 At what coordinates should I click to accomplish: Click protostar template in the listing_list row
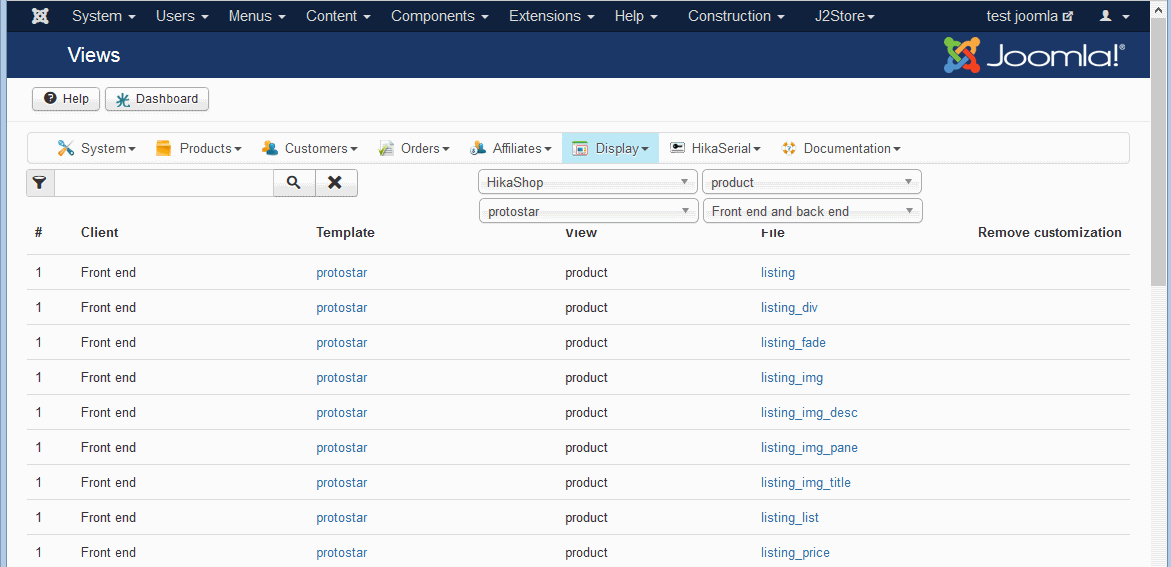tap(341, 518)
